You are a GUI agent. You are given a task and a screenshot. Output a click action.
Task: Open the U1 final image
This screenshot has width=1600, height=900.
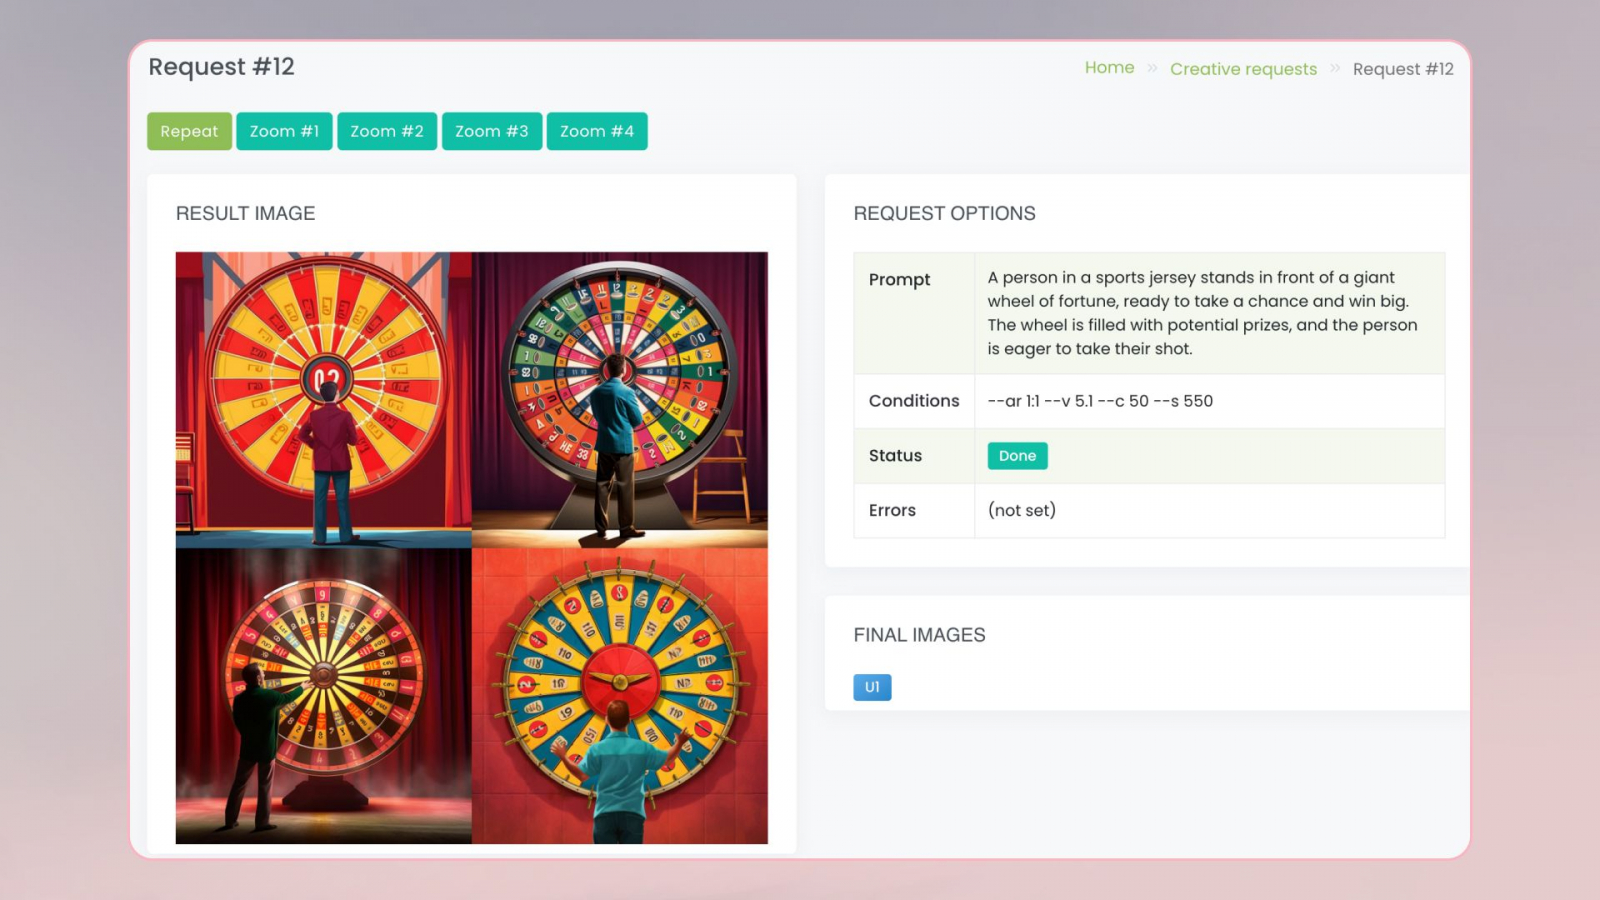tap(872, 687)
